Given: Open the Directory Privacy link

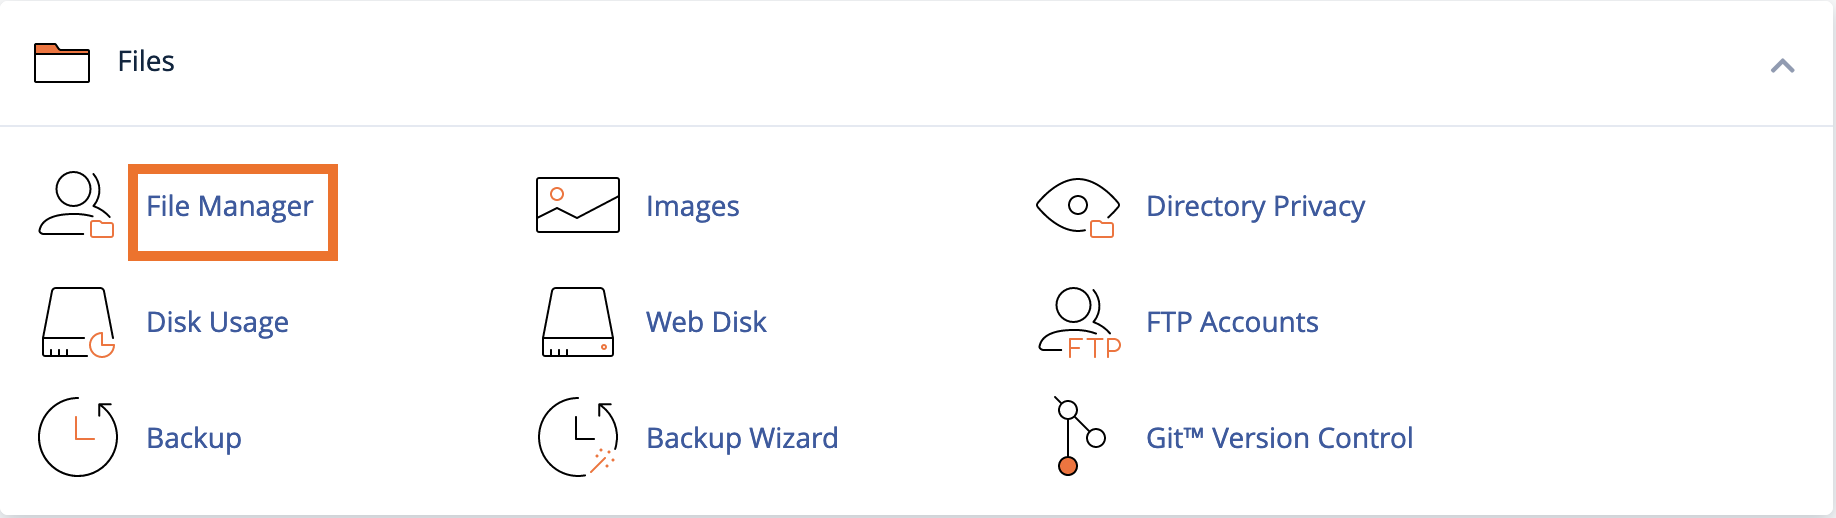Looking at the screenshot, I should [1255, 206].
